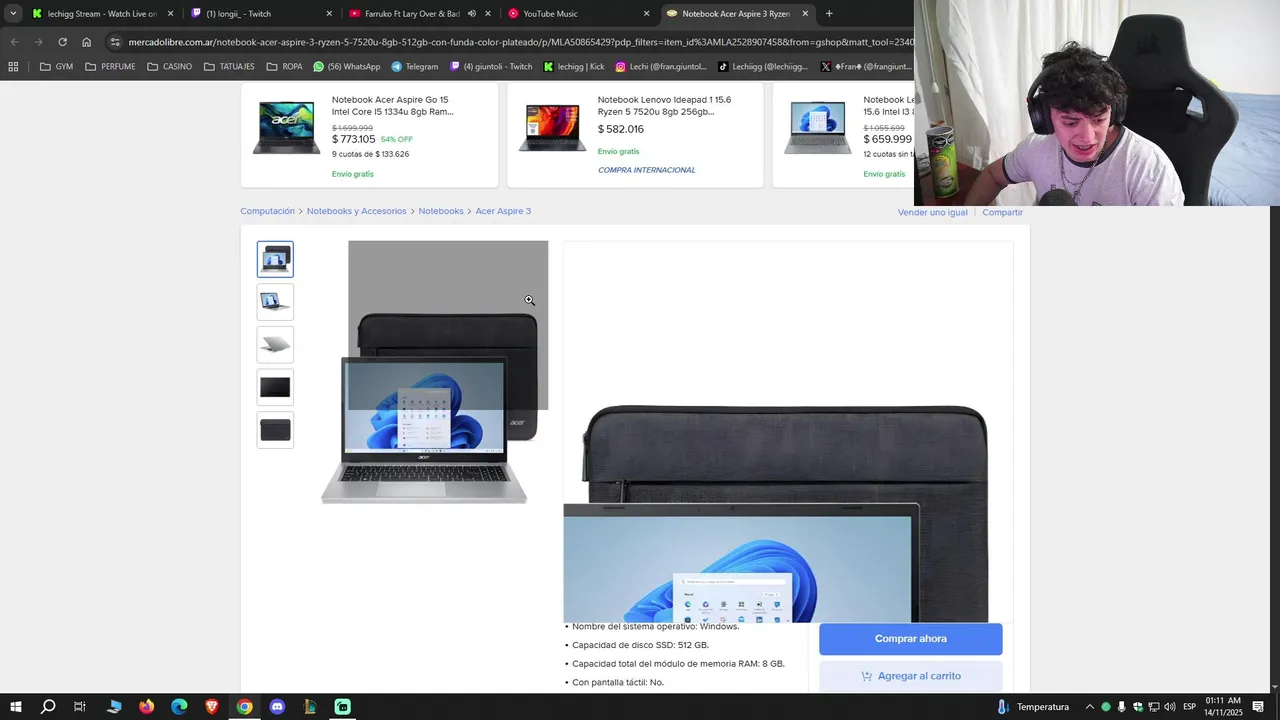The image size is (1280, 720).
Task: Open the Lechiigg TikTok bookmark
Action: [x=763, y=67]
